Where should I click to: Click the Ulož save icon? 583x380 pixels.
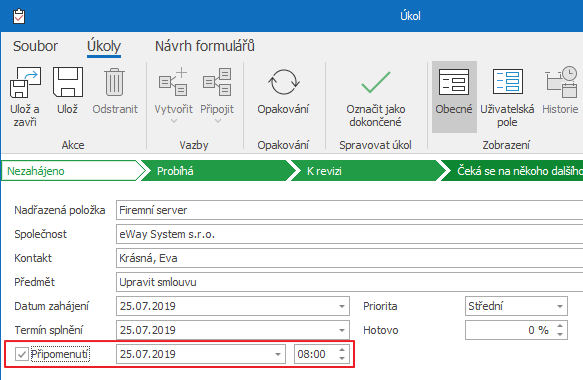[x=68, y=83]
